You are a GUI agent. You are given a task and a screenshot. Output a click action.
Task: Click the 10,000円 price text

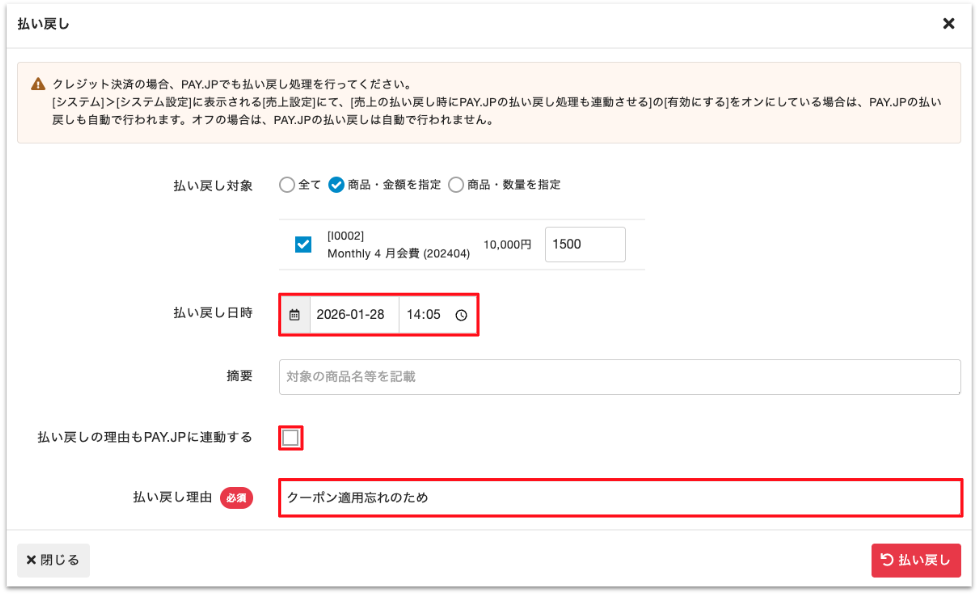pos(507,245)
